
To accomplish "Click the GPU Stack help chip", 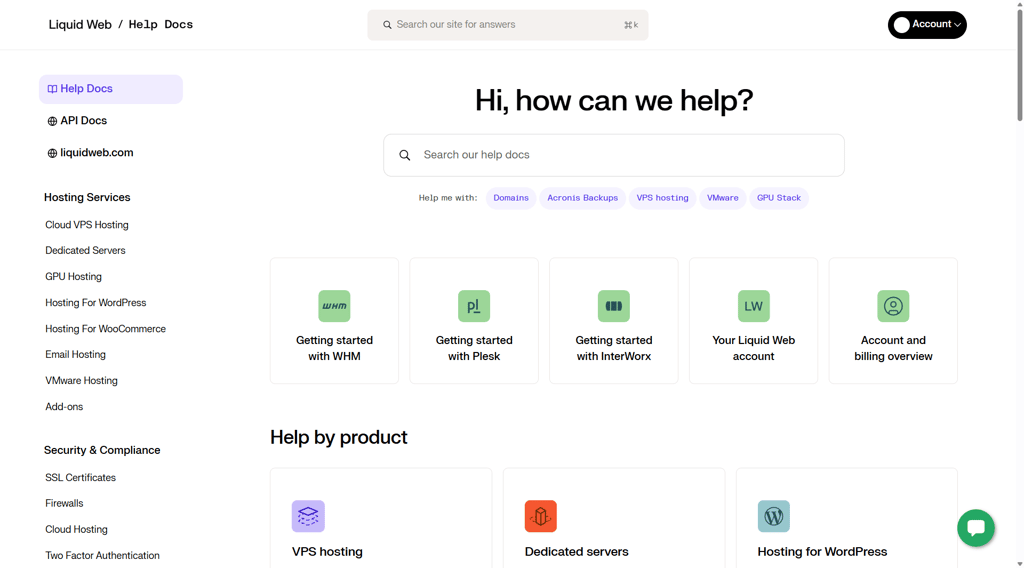I will (x=778, y=198).
